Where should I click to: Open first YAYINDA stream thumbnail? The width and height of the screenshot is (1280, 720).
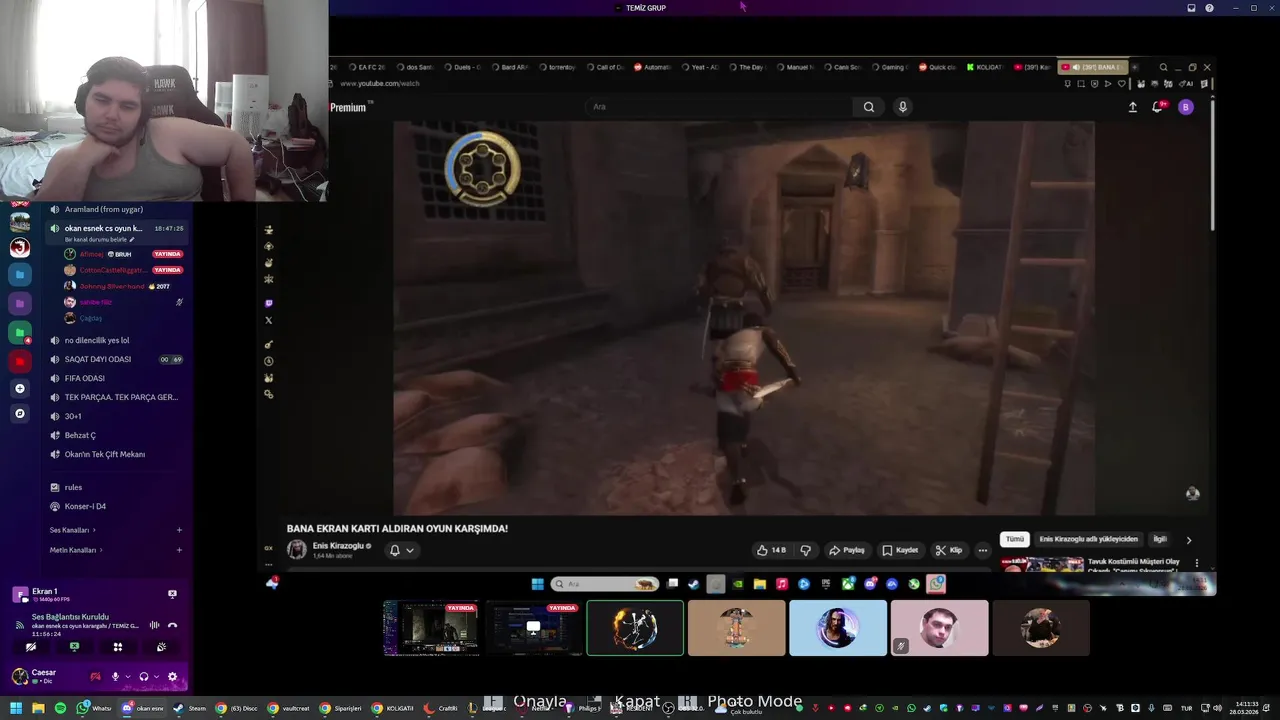431,628
